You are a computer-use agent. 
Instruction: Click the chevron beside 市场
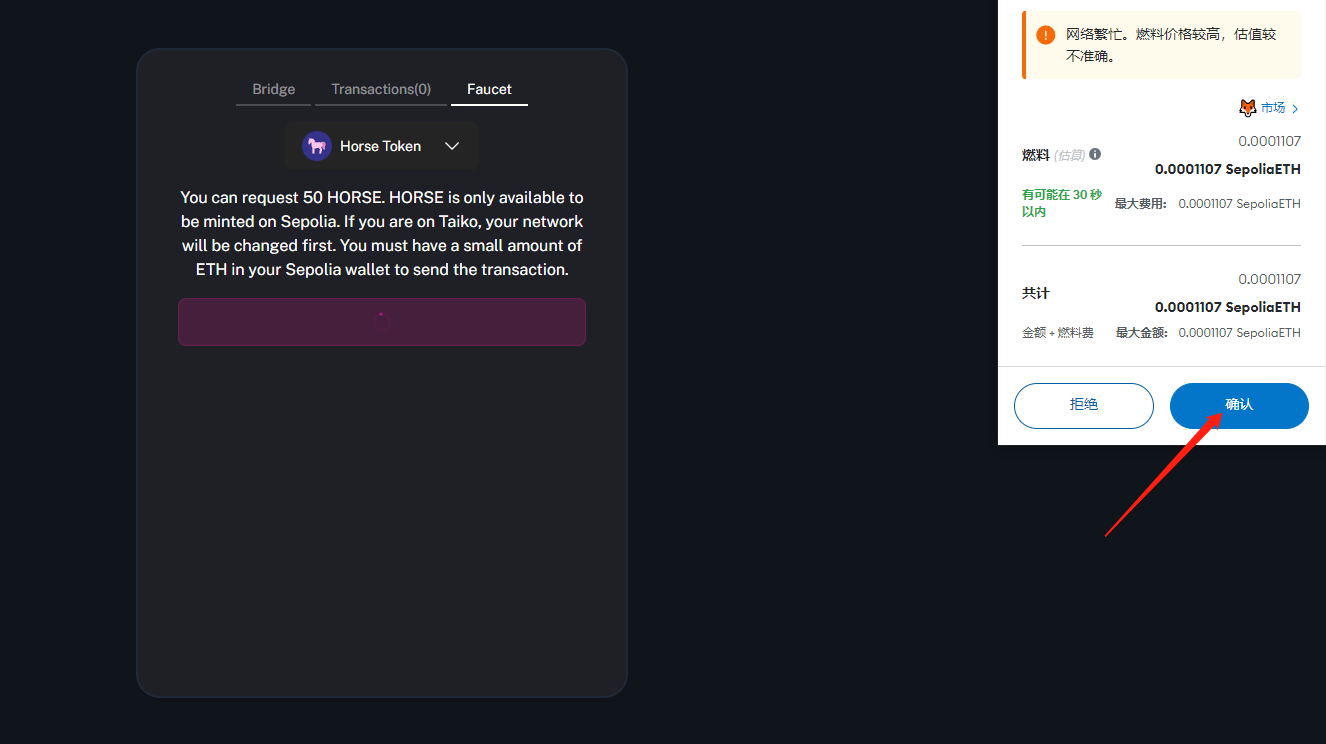click(1295, 108)
